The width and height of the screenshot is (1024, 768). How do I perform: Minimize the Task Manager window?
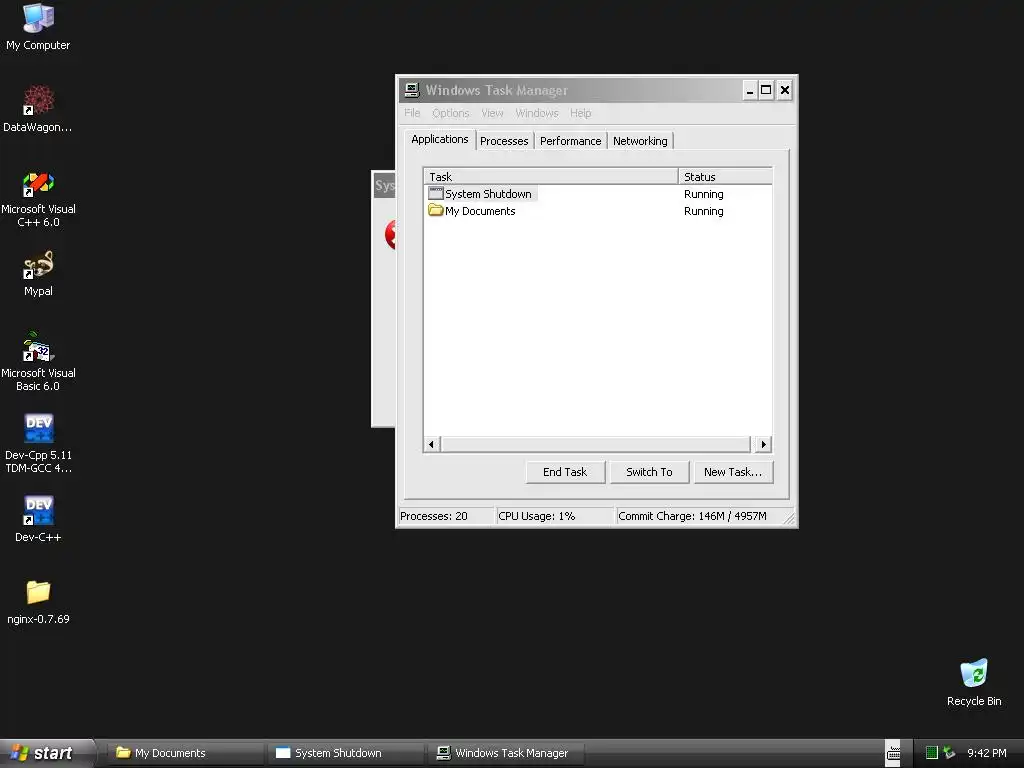tap(749, 90)
